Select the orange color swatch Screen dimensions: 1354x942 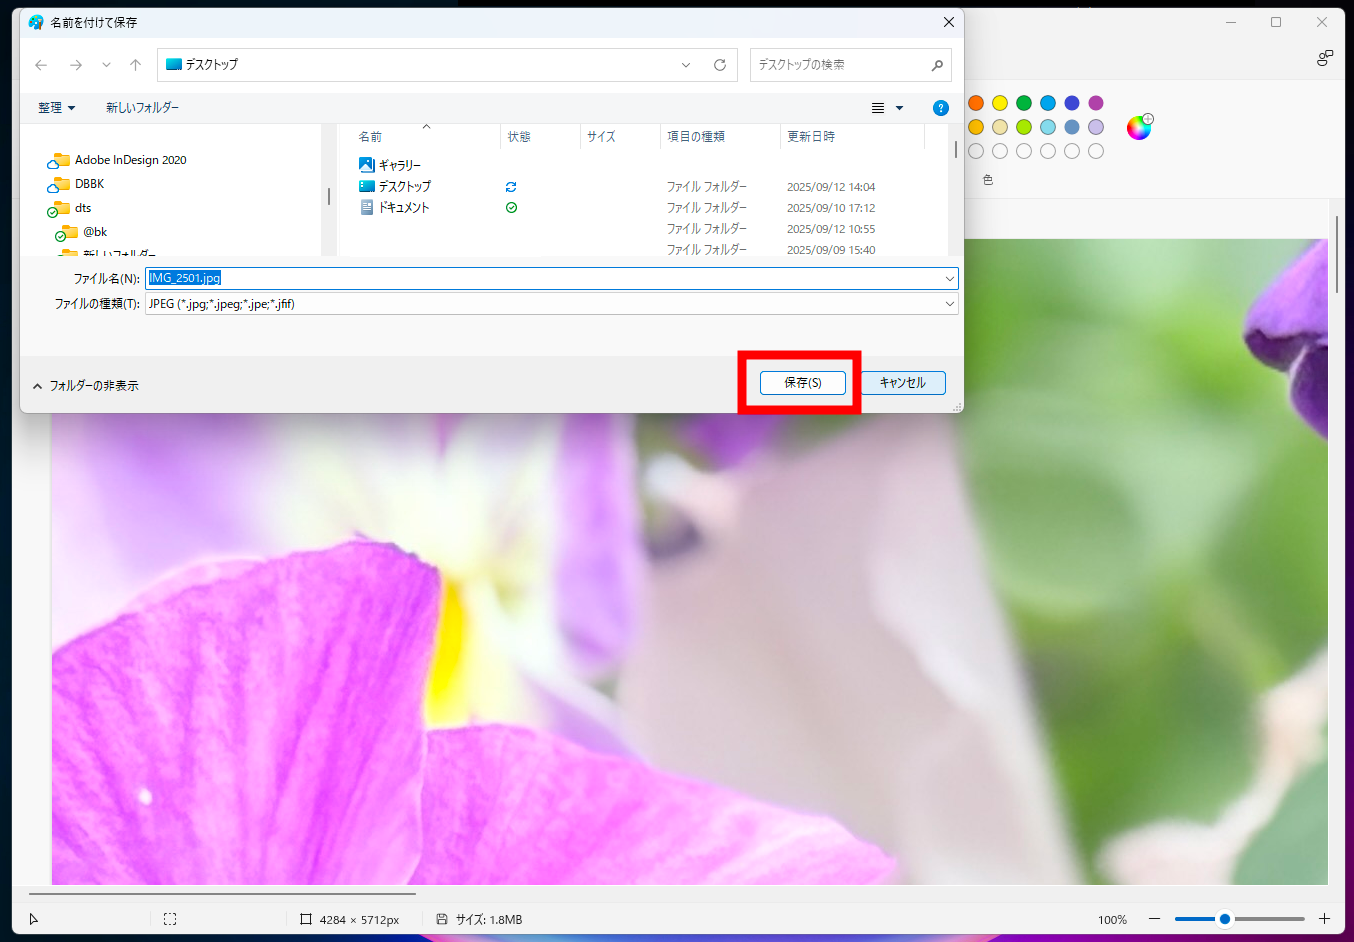(976, 103)
